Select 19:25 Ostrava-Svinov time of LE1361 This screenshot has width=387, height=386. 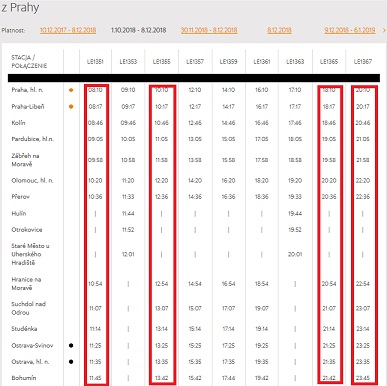262,345
